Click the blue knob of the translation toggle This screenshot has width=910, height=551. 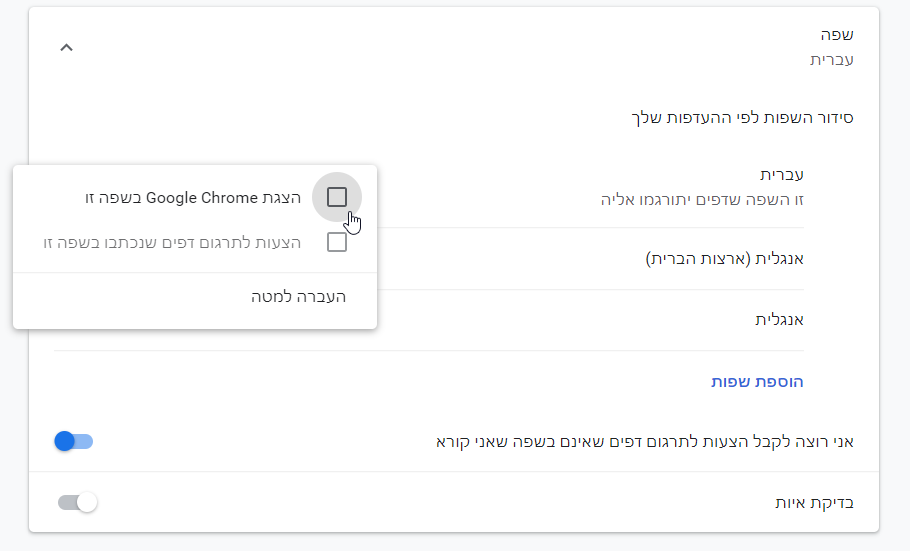[65, 441]
